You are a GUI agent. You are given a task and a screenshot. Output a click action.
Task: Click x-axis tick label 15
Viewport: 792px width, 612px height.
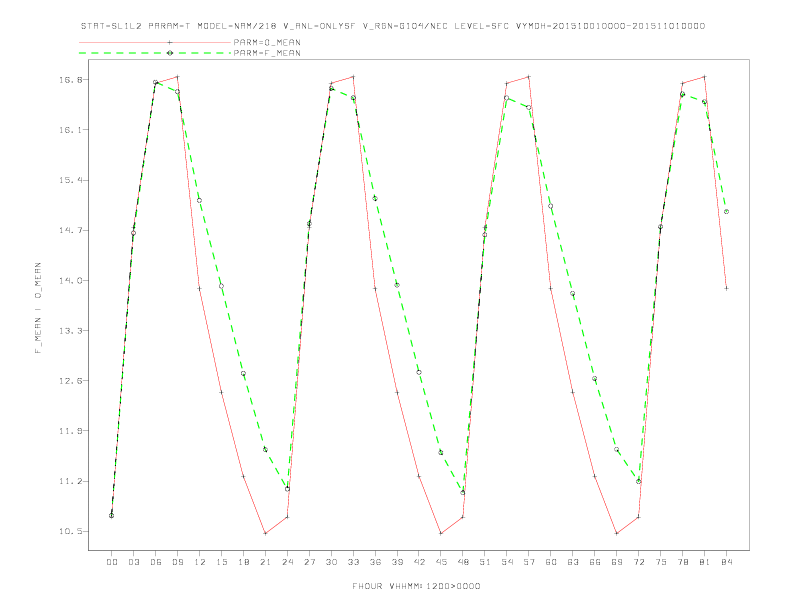point(221,562)
